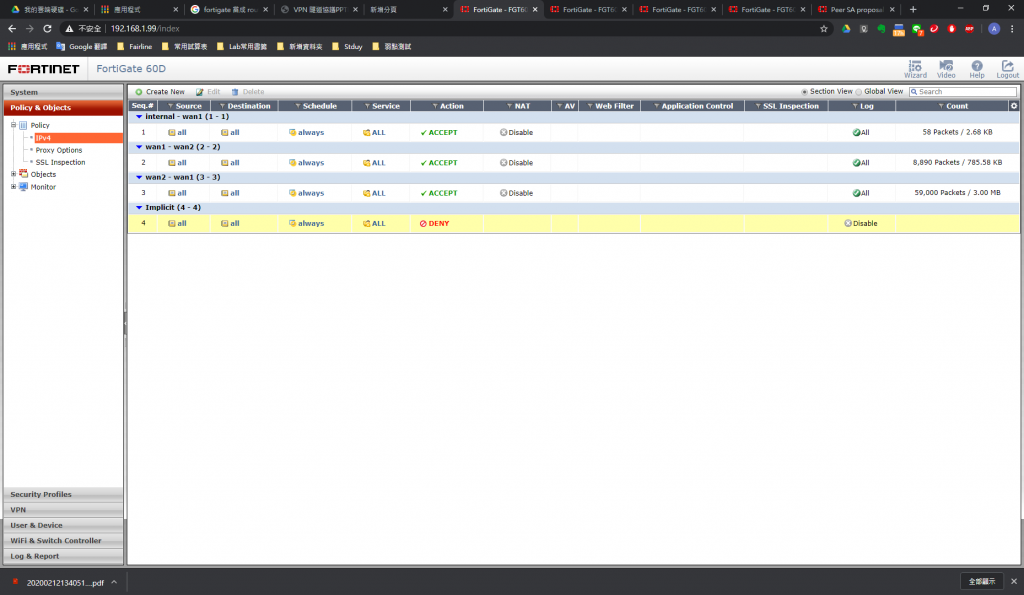
Task: Filter the Action column
Action: [435, 106]
